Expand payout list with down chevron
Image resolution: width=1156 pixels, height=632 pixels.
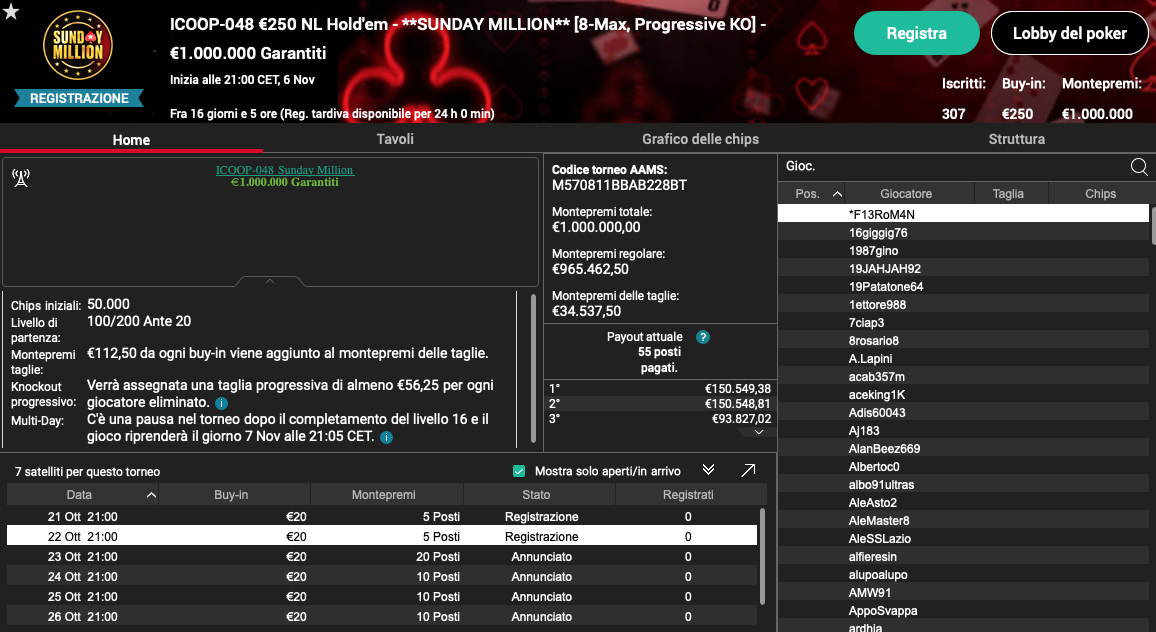click(759, 431)
